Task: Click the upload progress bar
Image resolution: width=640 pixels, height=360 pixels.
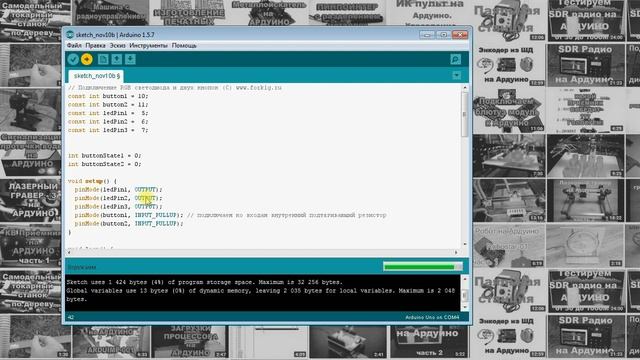Action: point(423,267)
